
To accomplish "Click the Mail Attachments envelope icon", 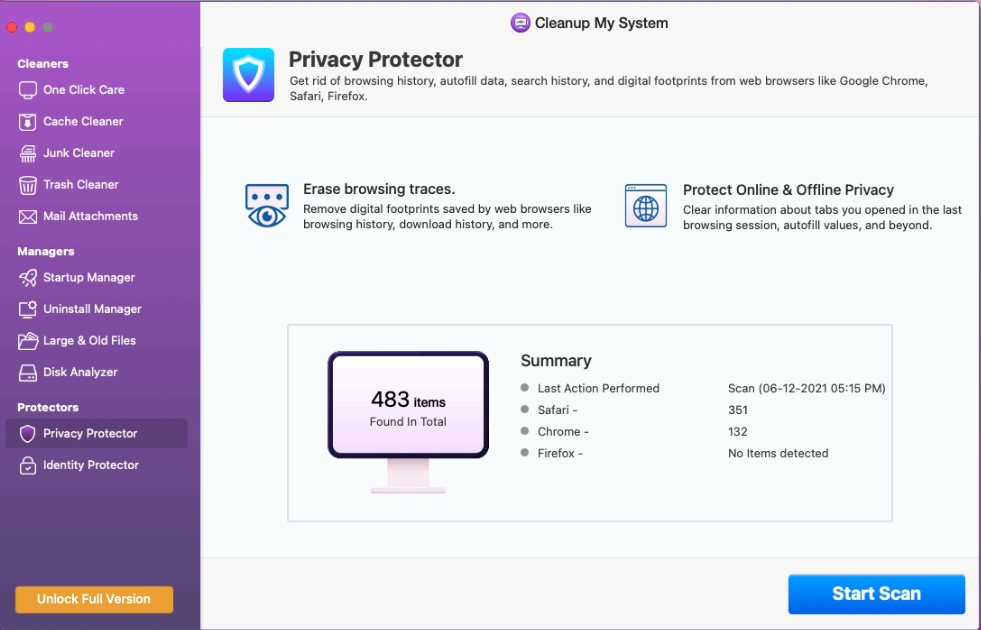I will [28, 216].
